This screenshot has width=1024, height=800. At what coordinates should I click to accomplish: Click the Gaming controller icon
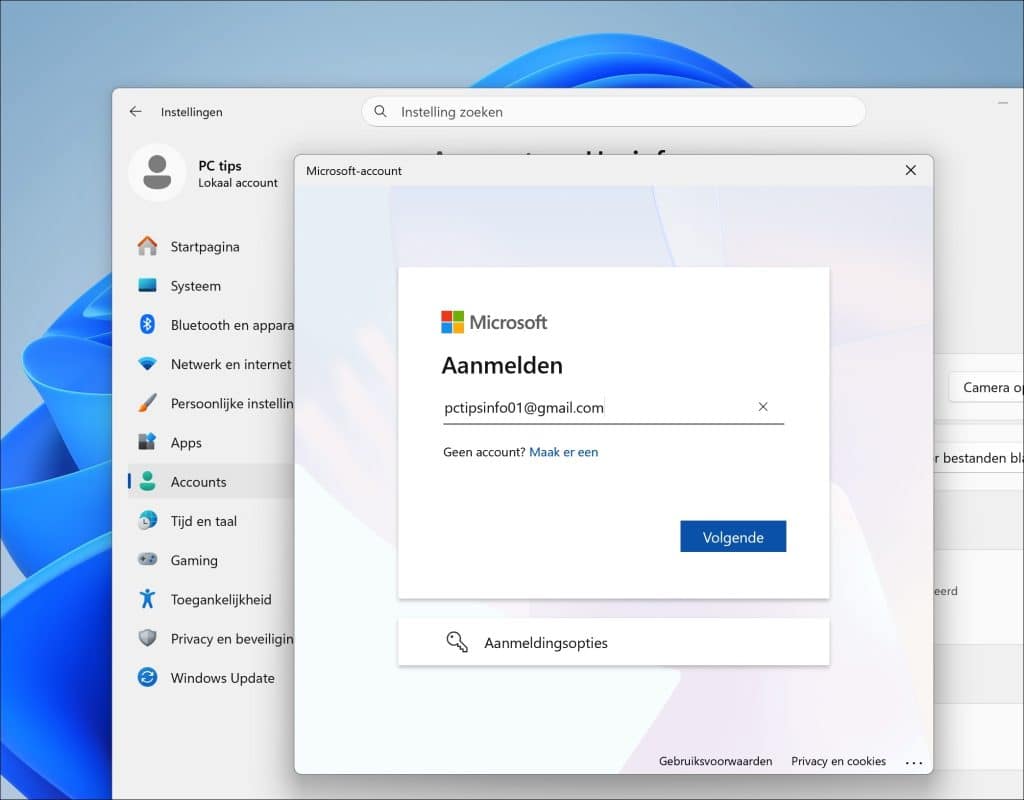coord(148,559)
